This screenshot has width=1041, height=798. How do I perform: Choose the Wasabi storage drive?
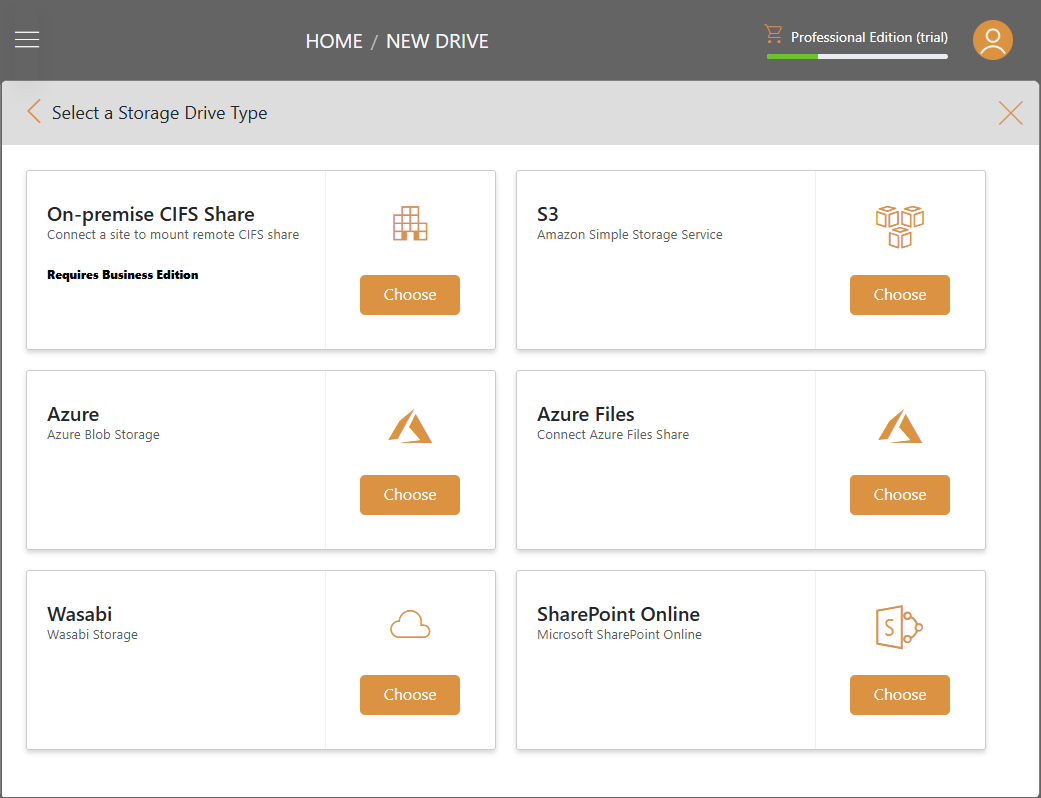point(410,694)
